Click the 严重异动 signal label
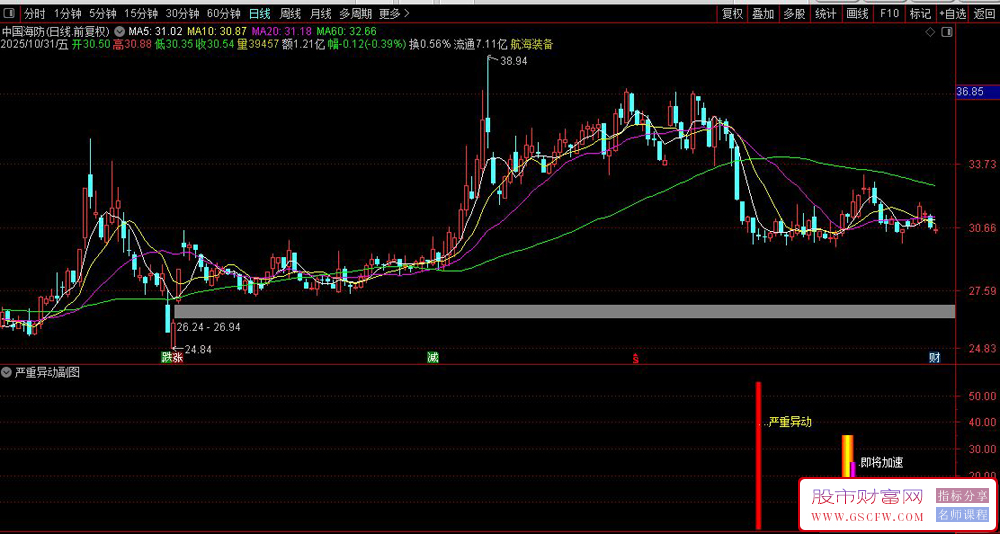The height and width of the screenshot is (534, 1000). pos(790,422)
